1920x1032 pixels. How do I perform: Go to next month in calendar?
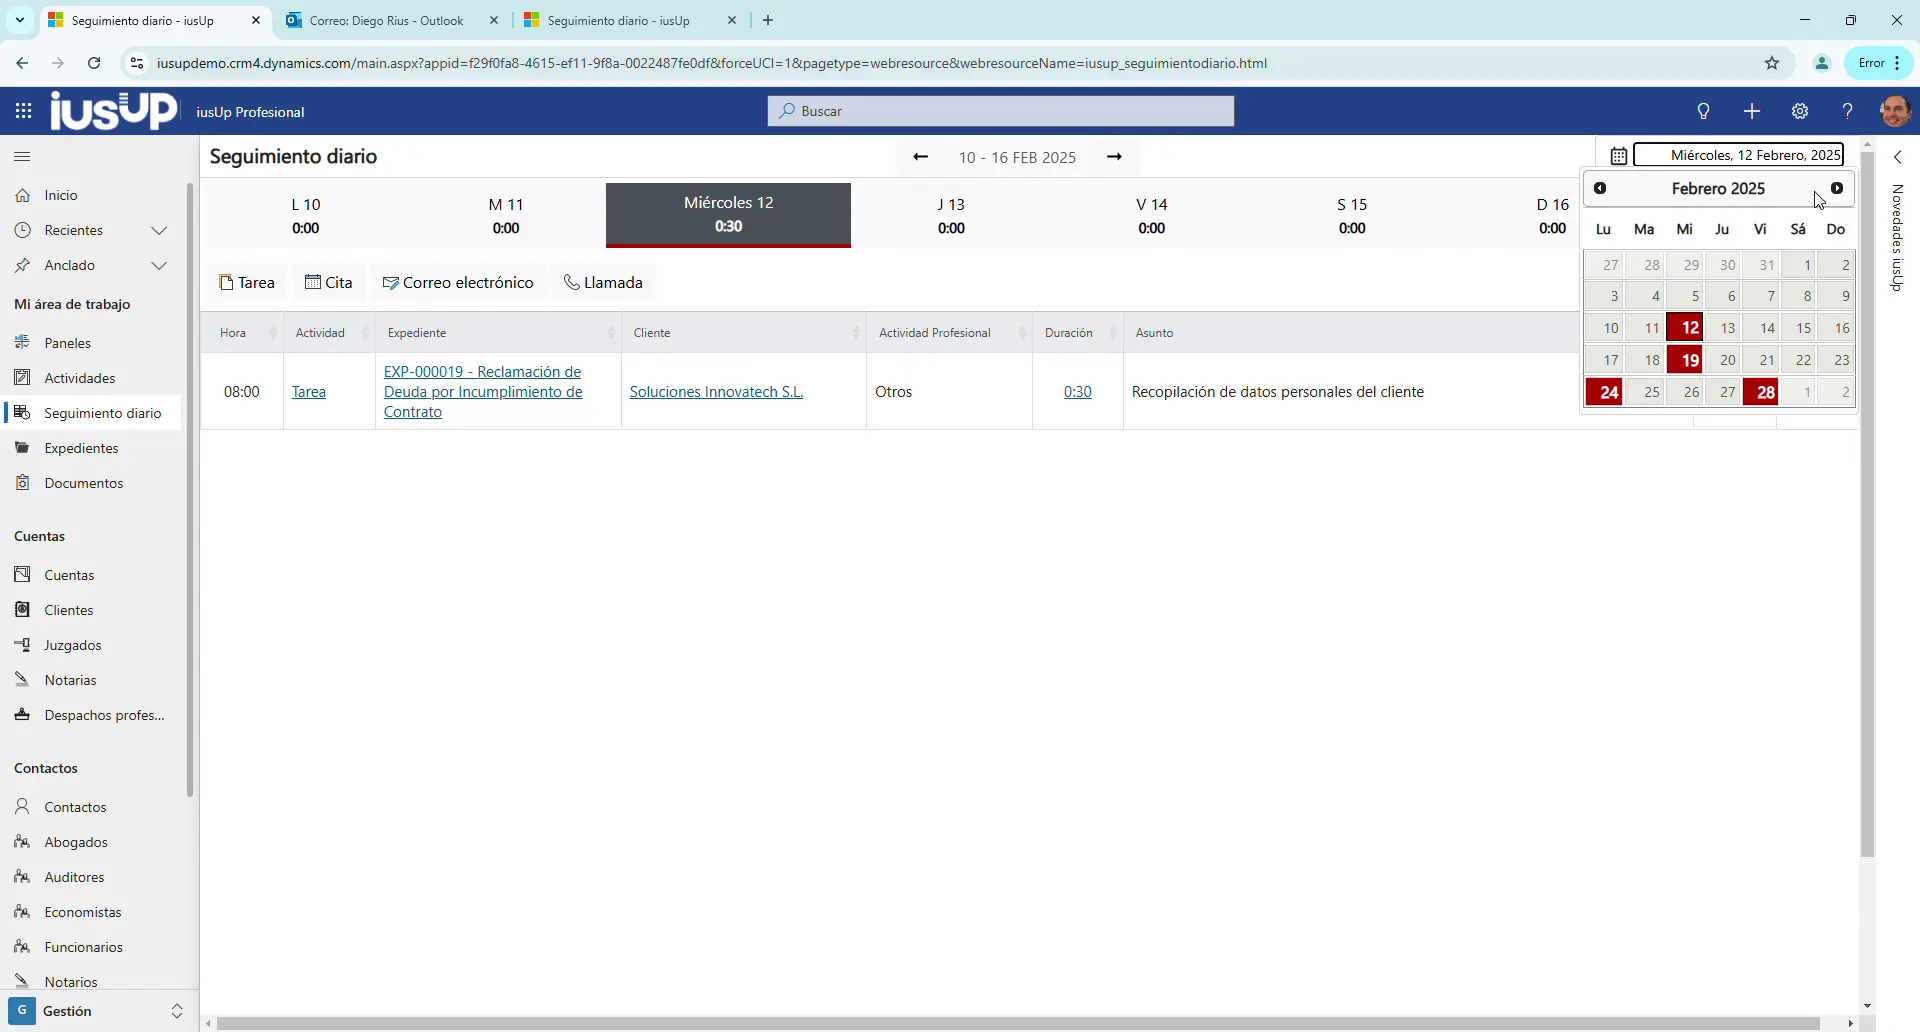coord(1837,188)
